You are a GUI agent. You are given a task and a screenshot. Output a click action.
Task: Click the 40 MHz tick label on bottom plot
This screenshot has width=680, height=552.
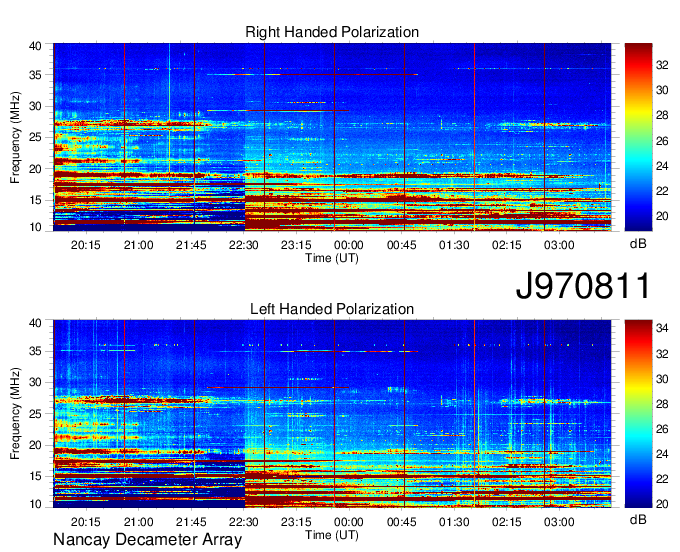[35, 323]
